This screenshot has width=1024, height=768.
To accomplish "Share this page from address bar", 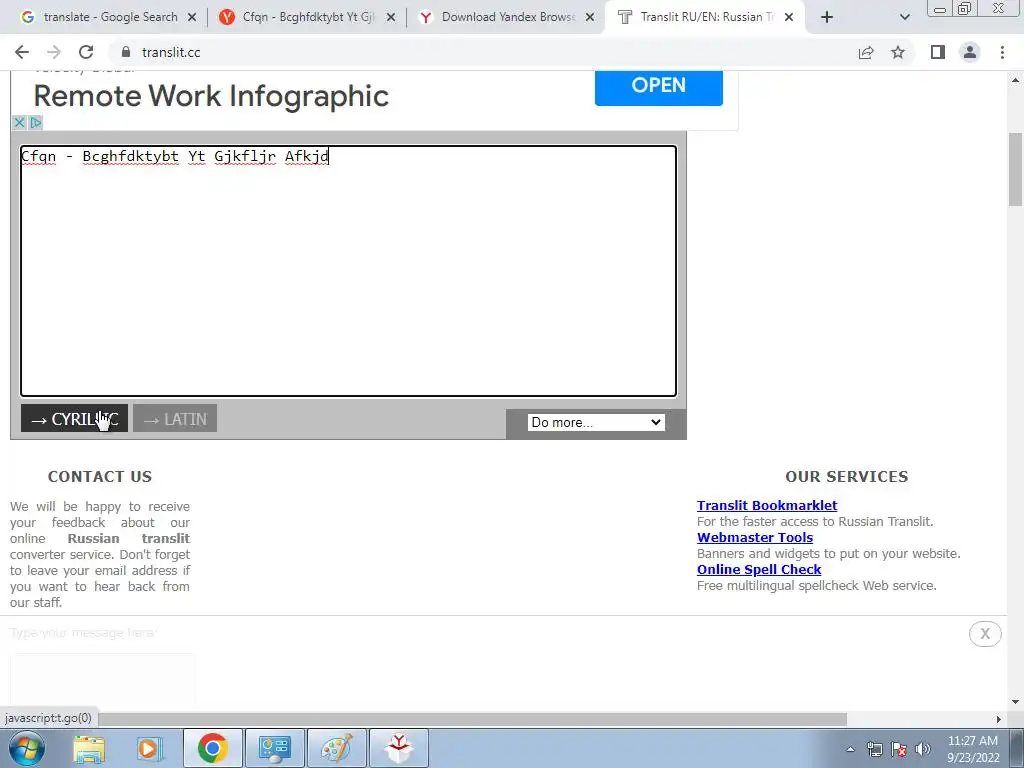I will pos(866,52).
